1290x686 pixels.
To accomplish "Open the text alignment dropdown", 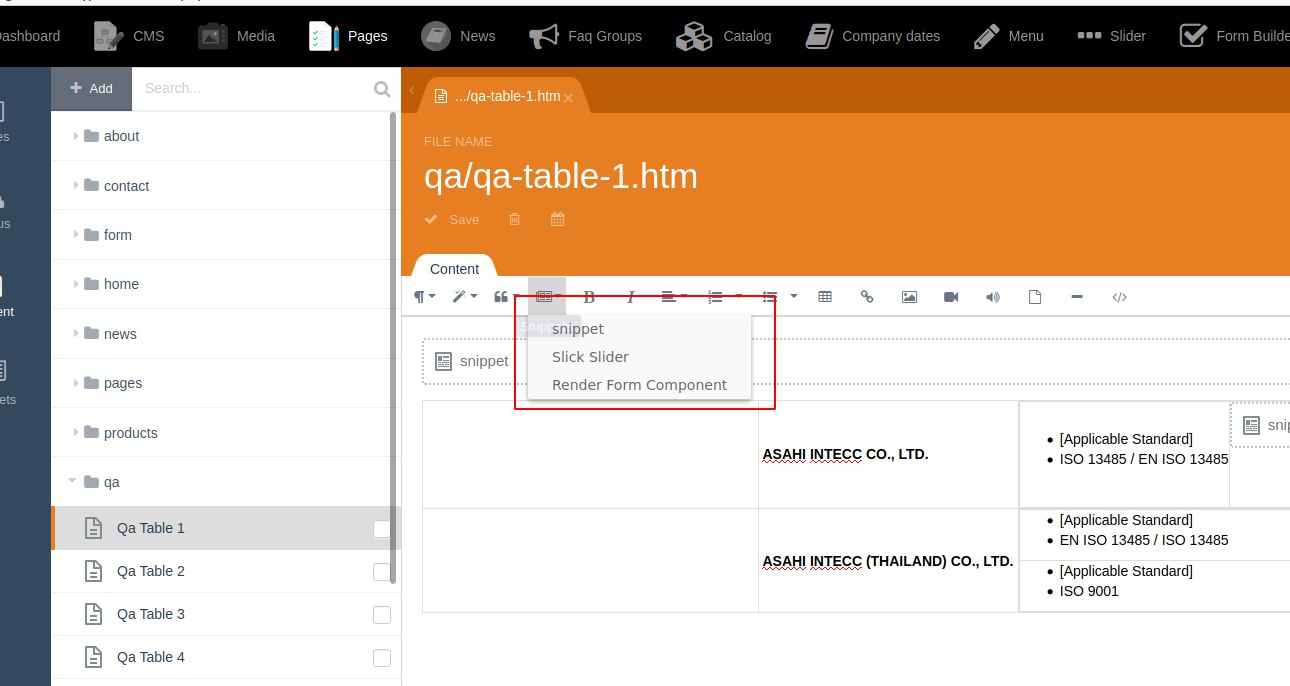I will (675, 297).
